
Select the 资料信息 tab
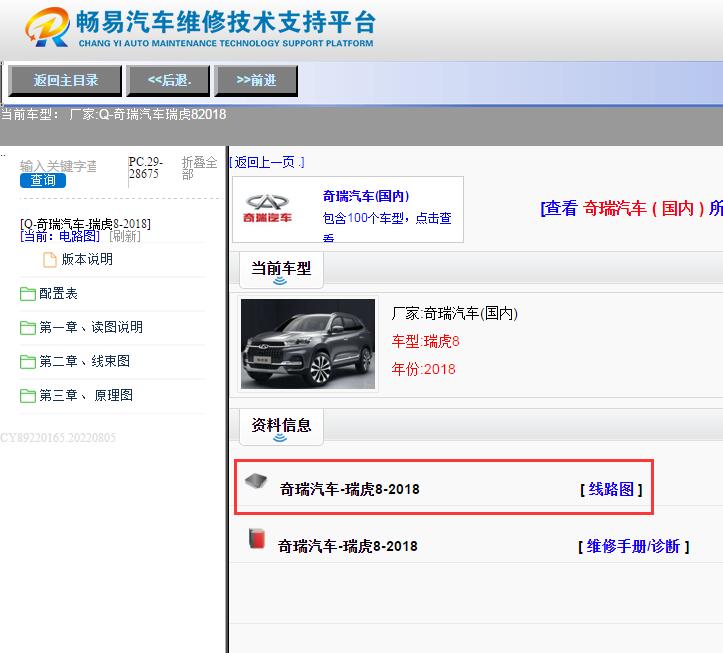[281, 427]
